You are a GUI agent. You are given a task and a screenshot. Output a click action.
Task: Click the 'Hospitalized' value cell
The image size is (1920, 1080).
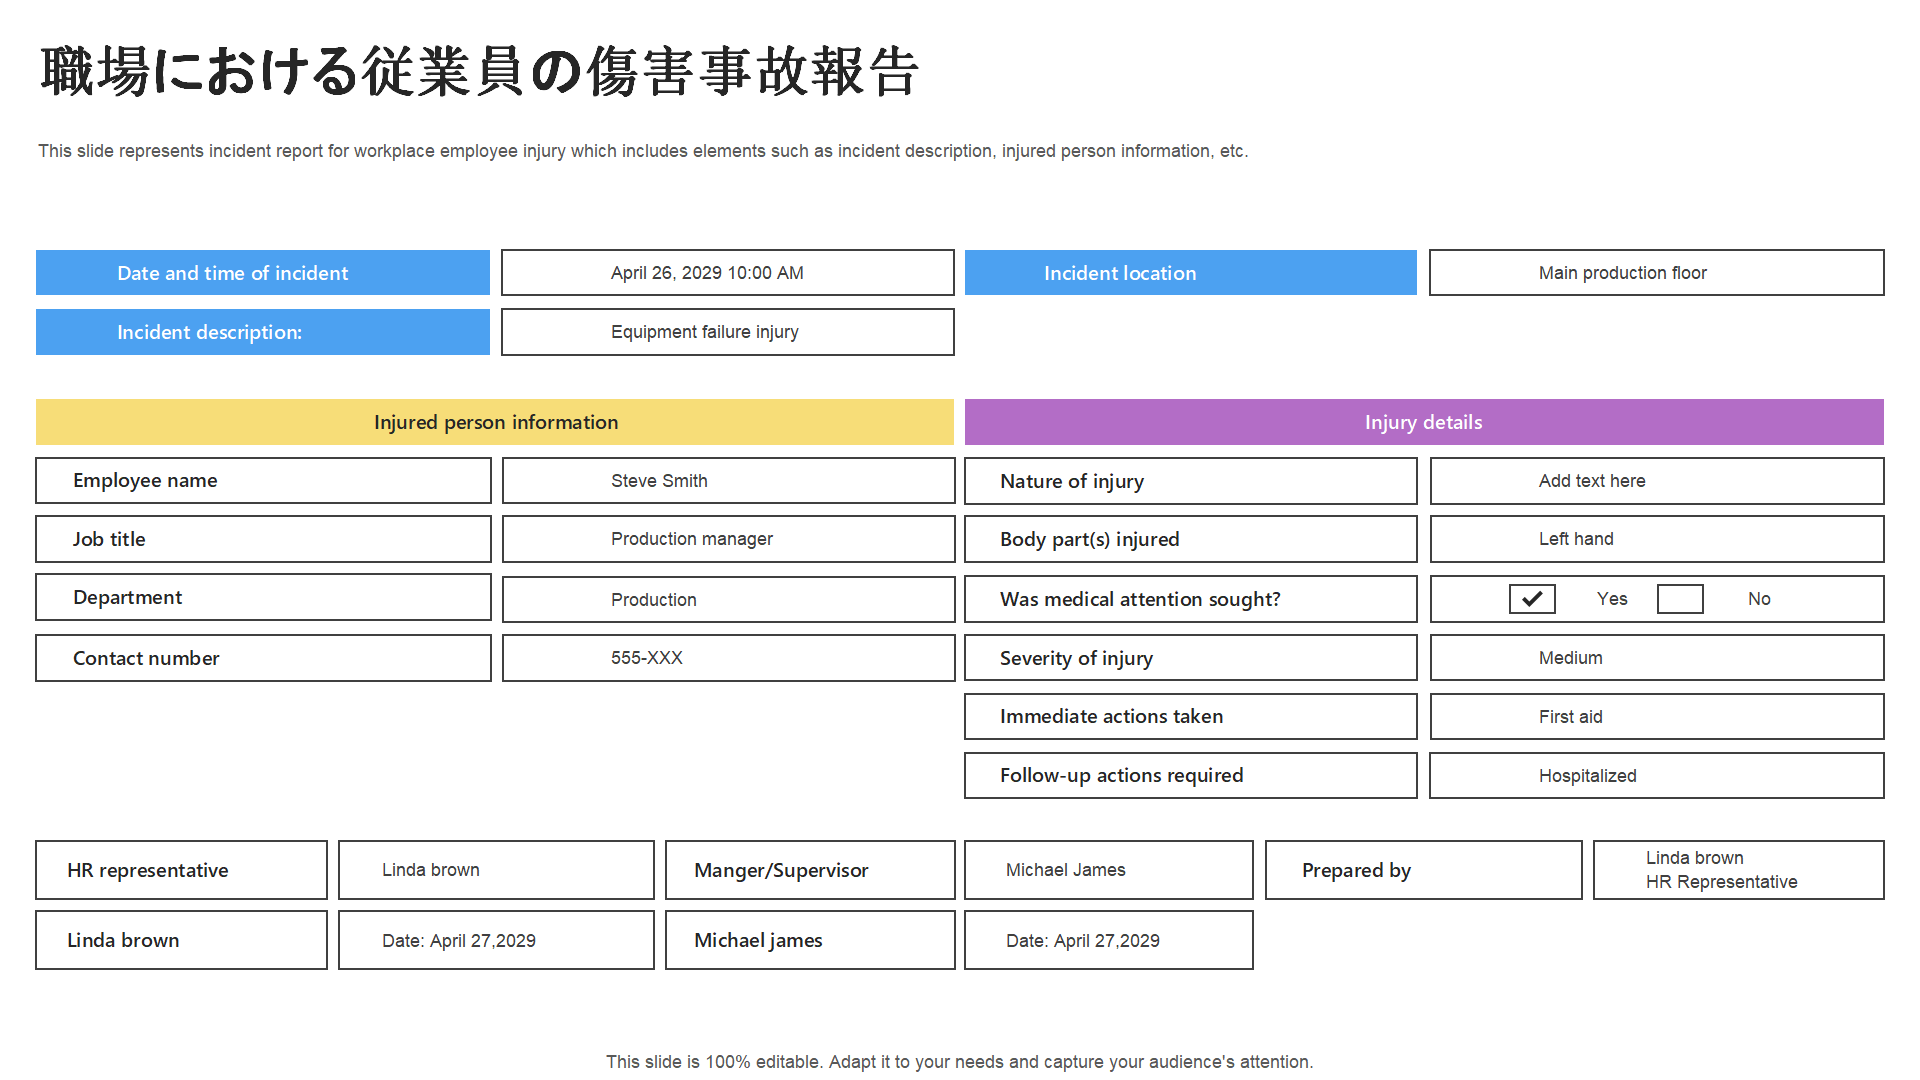[x=1657, y=776]
